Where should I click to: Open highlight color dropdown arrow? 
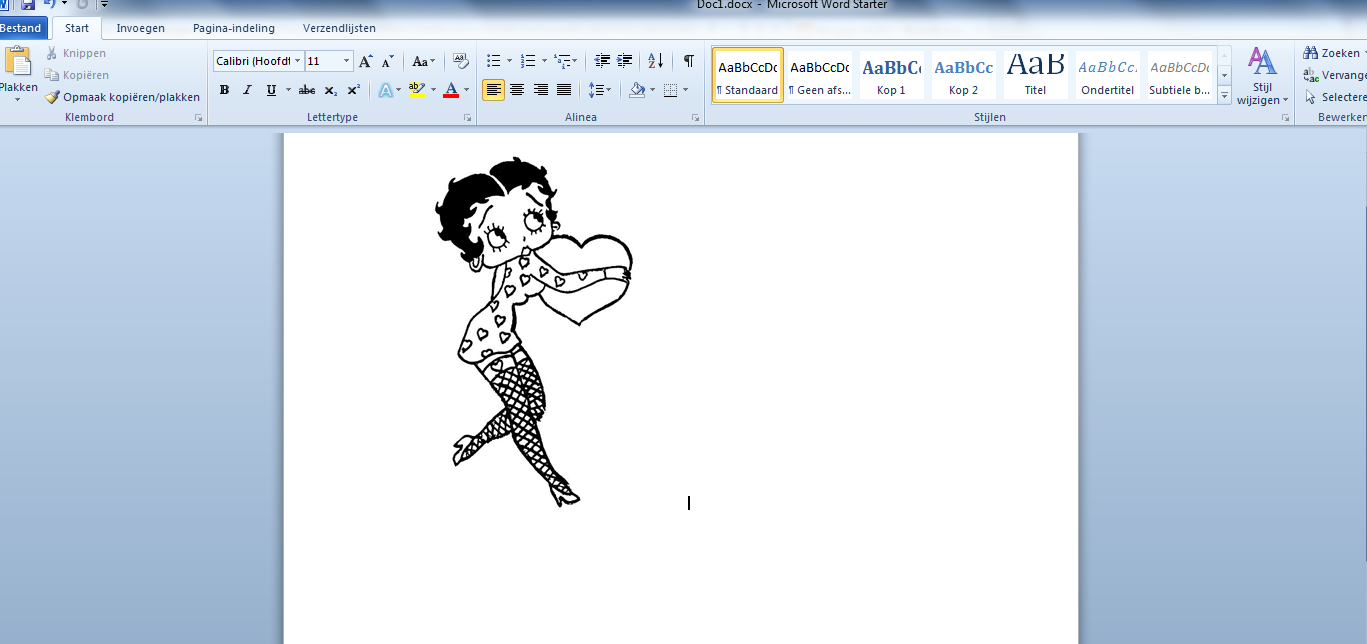433,90
